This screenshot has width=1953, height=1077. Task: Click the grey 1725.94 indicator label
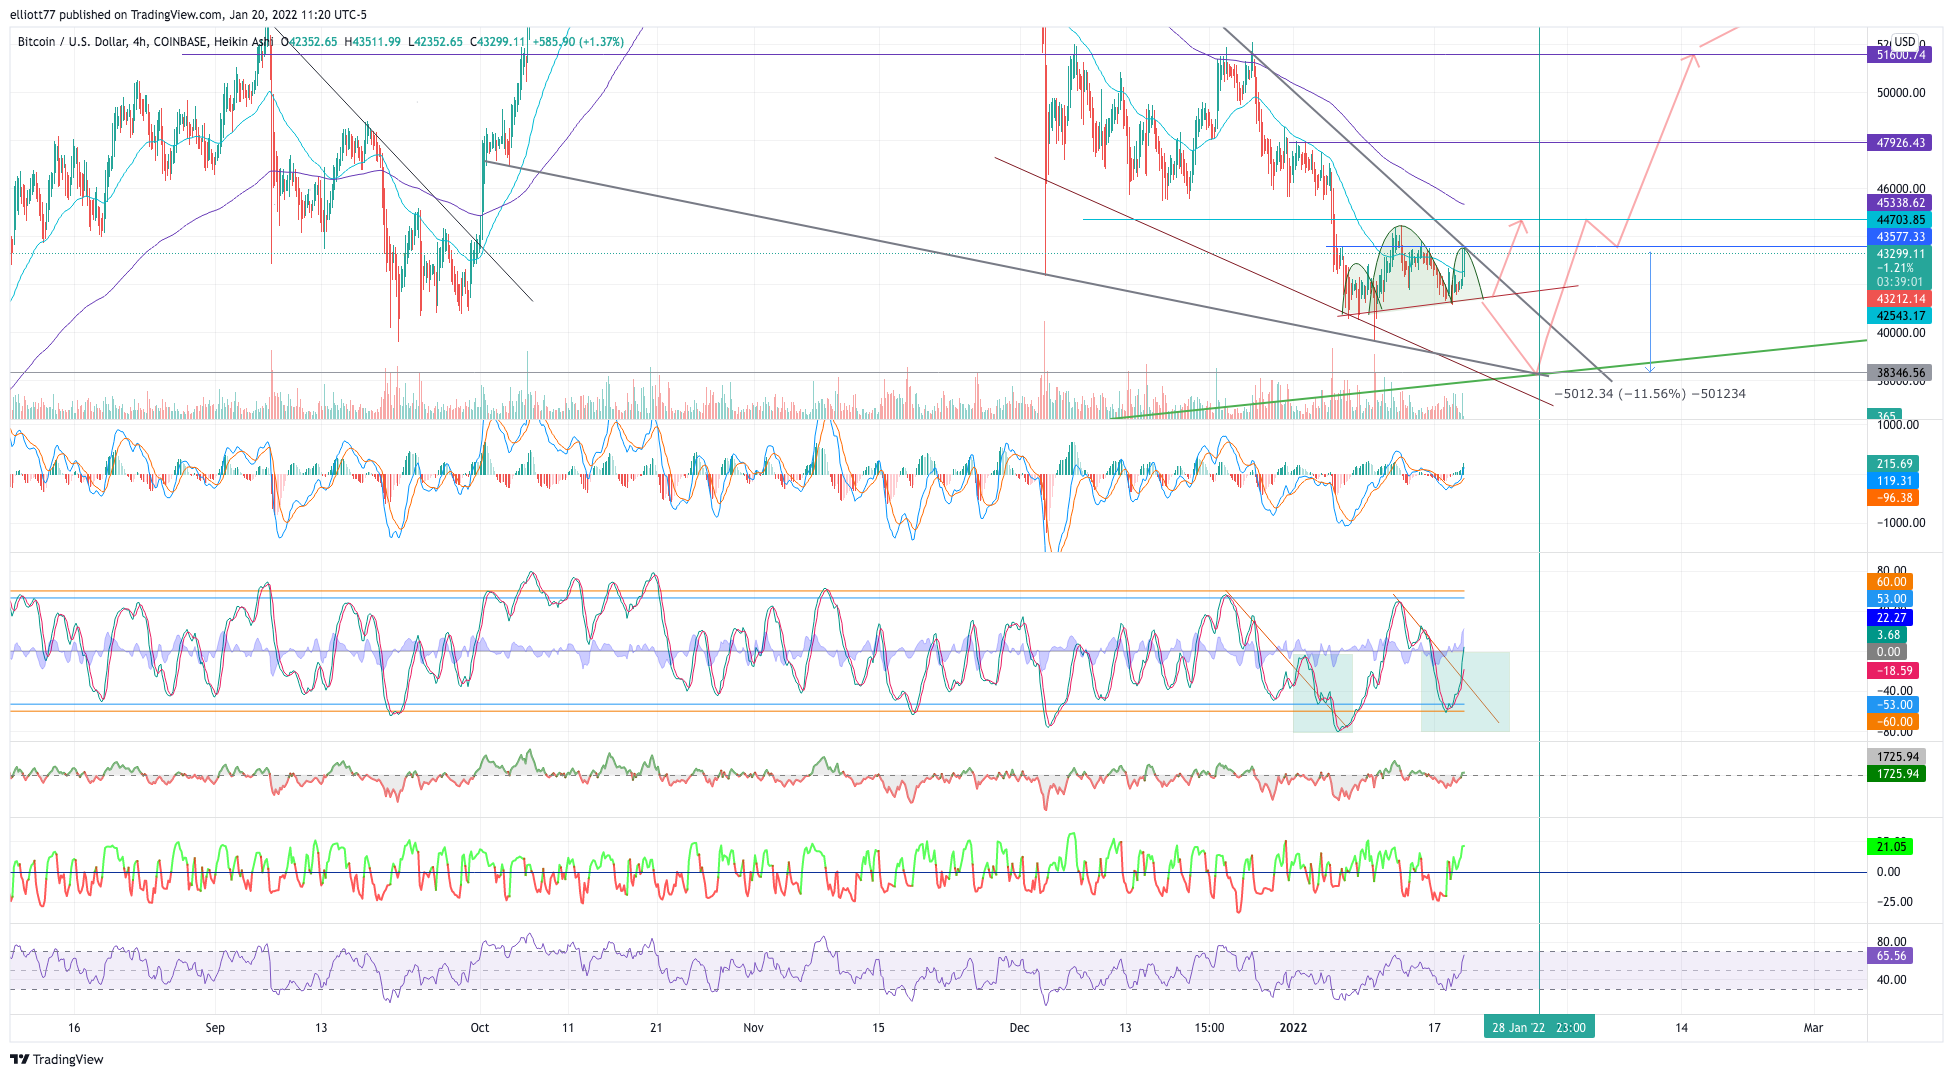click(1896, 757)
